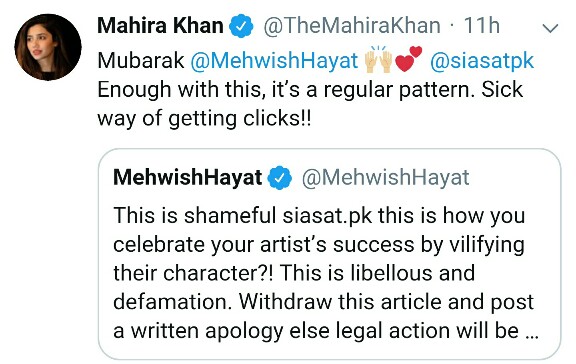Screen dimensions: 576x364
Task: Click Mahira Khan's verified badge
Action: (241, 26)
